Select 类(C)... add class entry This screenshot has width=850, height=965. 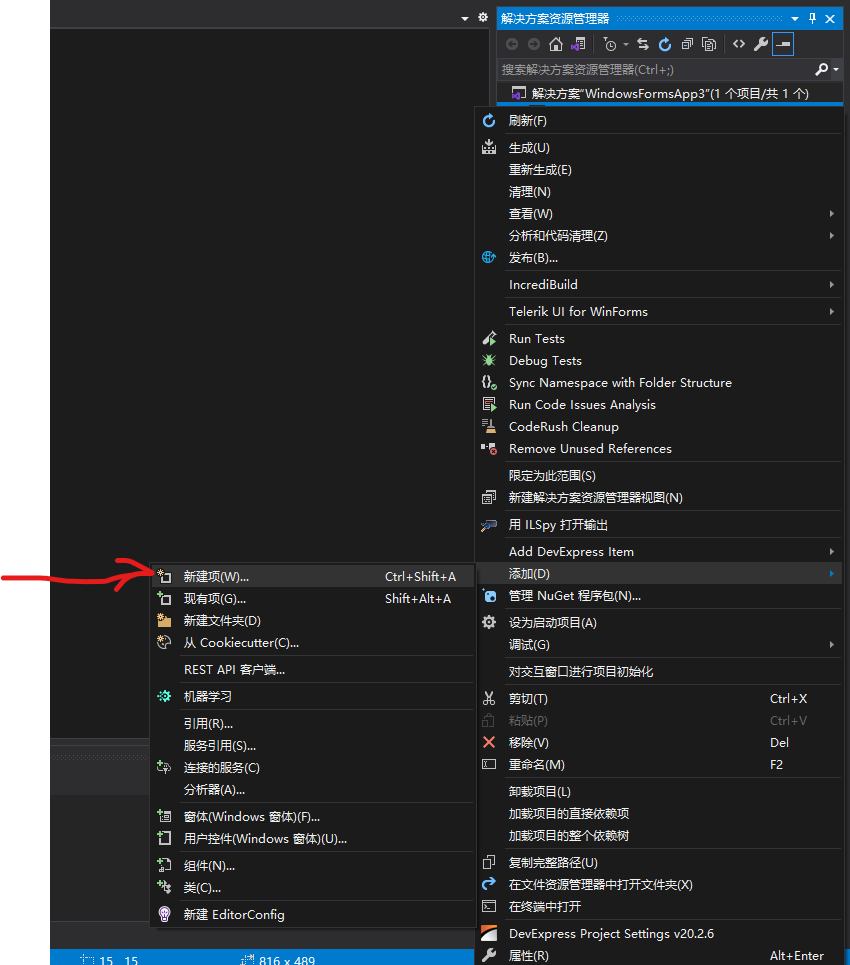point(313,888)
